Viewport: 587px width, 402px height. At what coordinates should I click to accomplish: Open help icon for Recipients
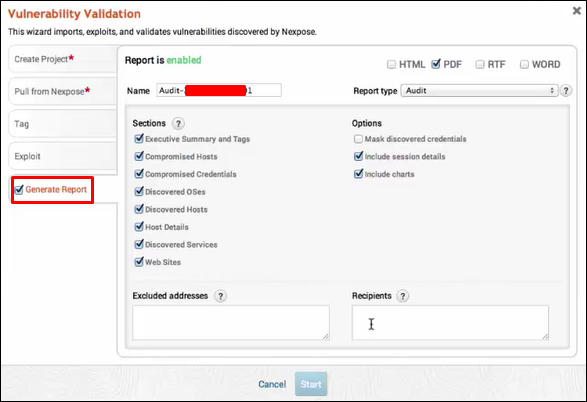pyautogui.click(x=402, y=296)
